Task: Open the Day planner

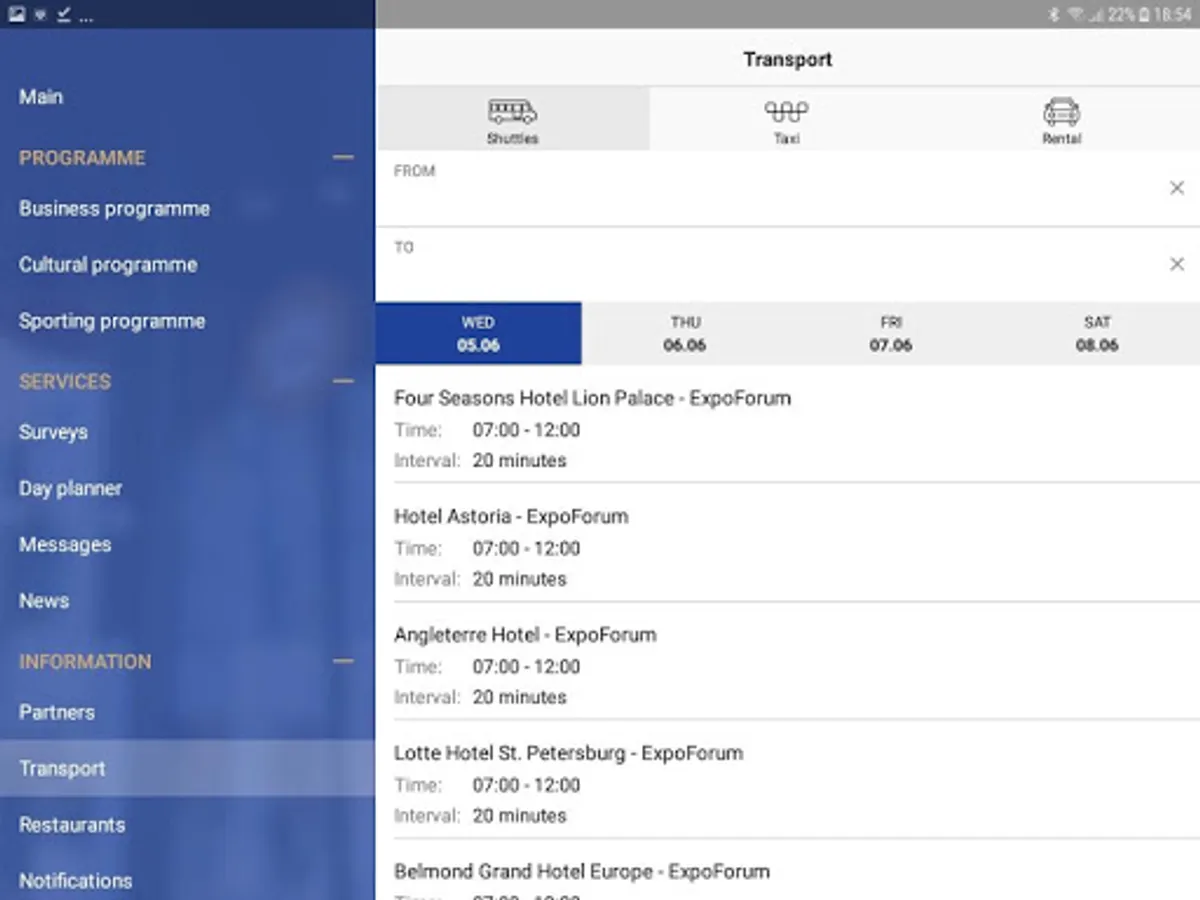Action: pos(187,489)
